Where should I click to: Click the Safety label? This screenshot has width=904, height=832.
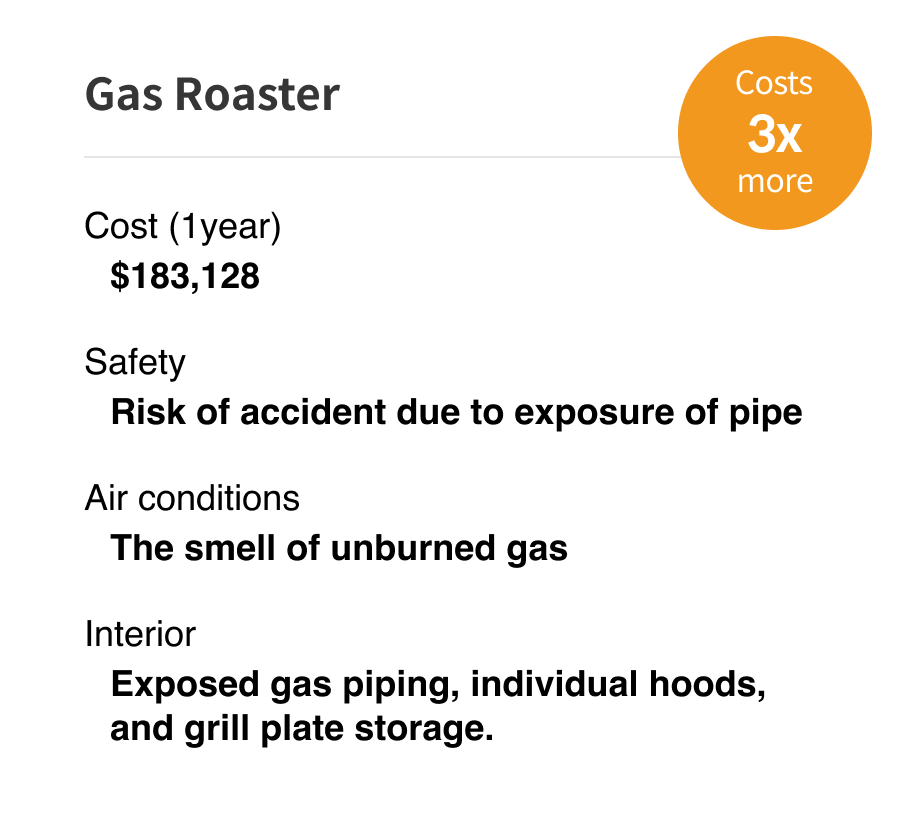(x=135, y=363)
